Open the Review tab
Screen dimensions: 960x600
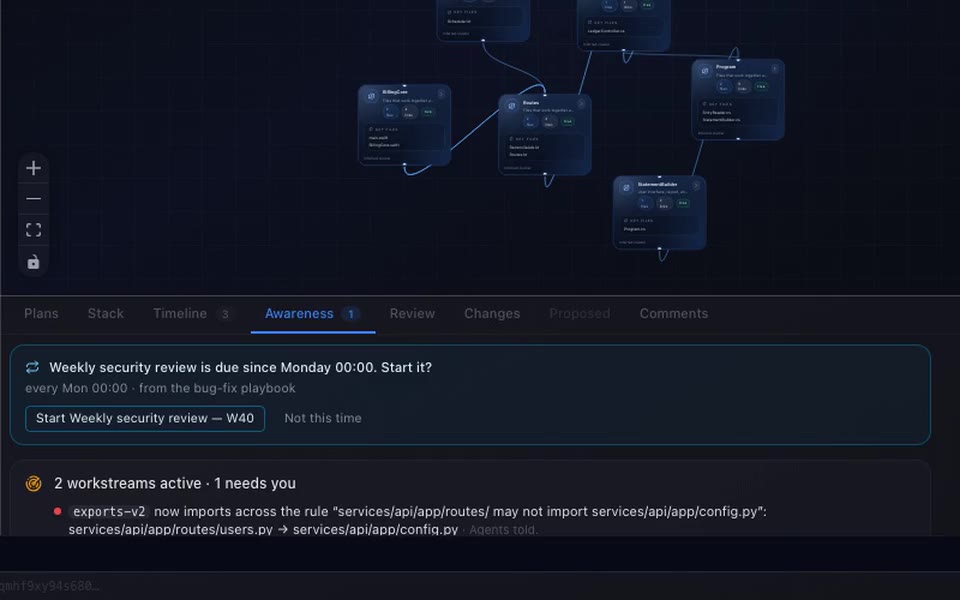412,313
